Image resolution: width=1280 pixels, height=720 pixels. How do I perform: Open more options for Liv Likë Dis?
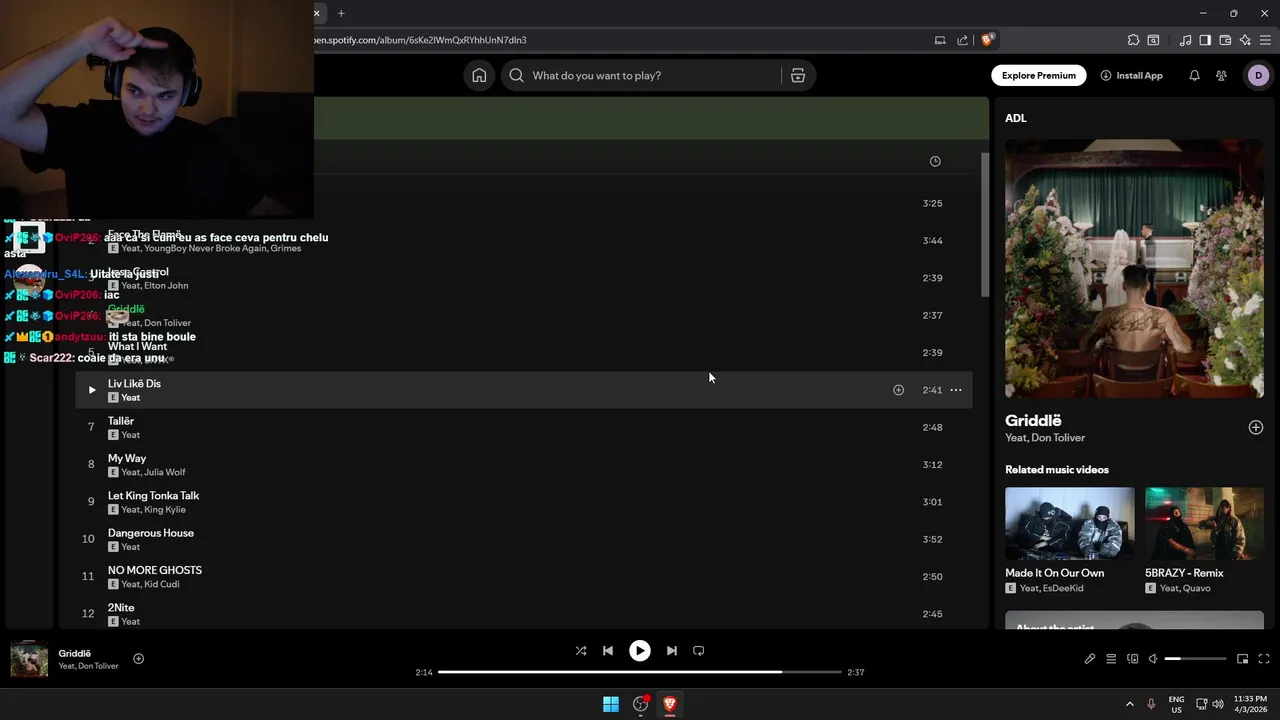tap(956, 390)
